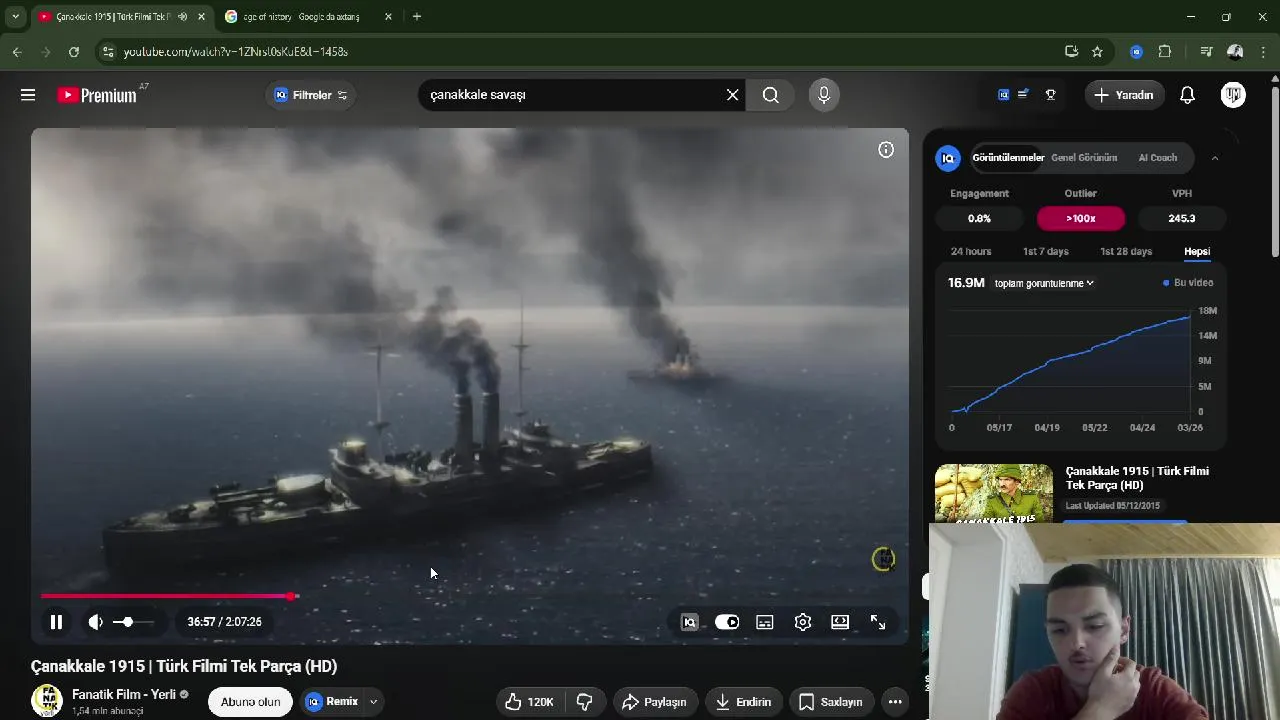This screenshot has width=1280, height=720.
Task: Open the Çanakkale 1915 recommended video thumbnail
Action: point(994,494)
